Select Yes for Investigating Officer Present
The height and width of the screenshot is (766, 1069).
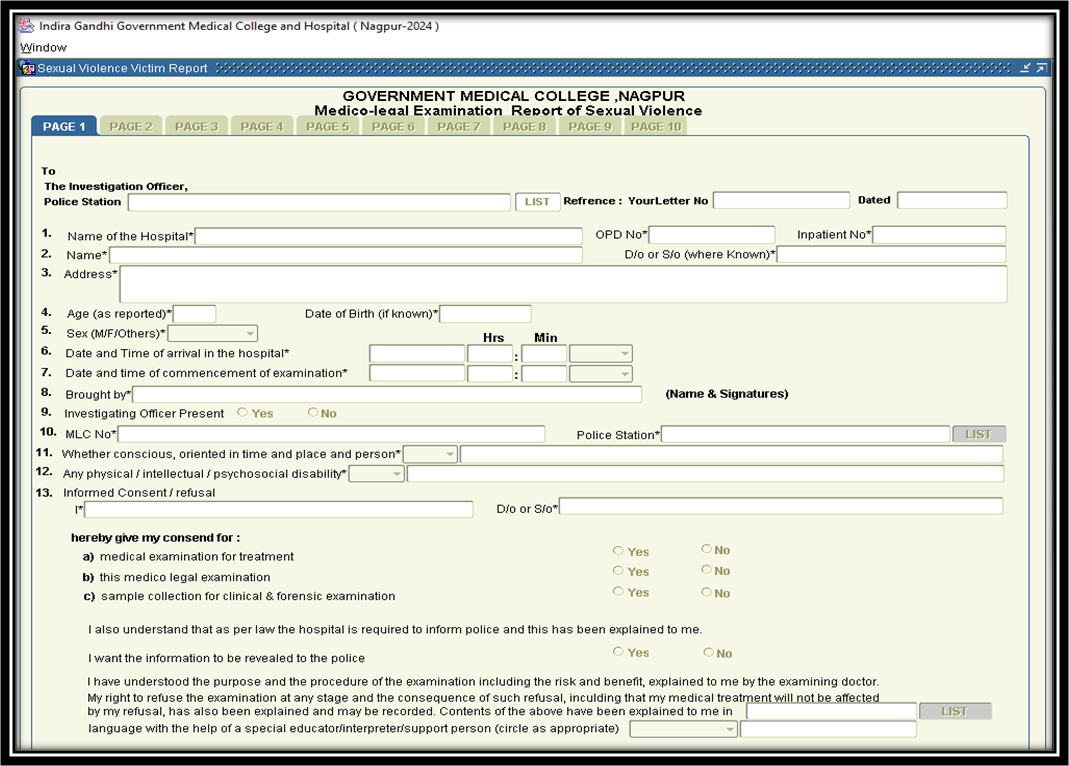tap(242, 413)
